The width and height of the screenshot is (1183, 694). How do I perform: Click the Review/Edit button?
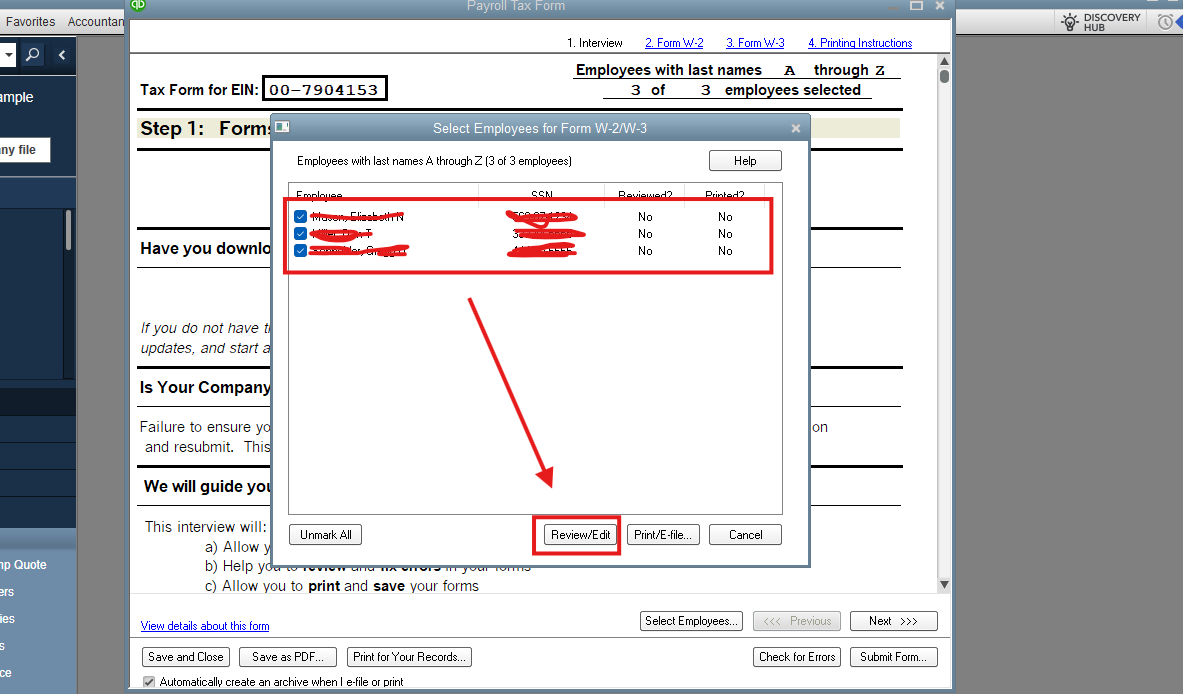580,535
